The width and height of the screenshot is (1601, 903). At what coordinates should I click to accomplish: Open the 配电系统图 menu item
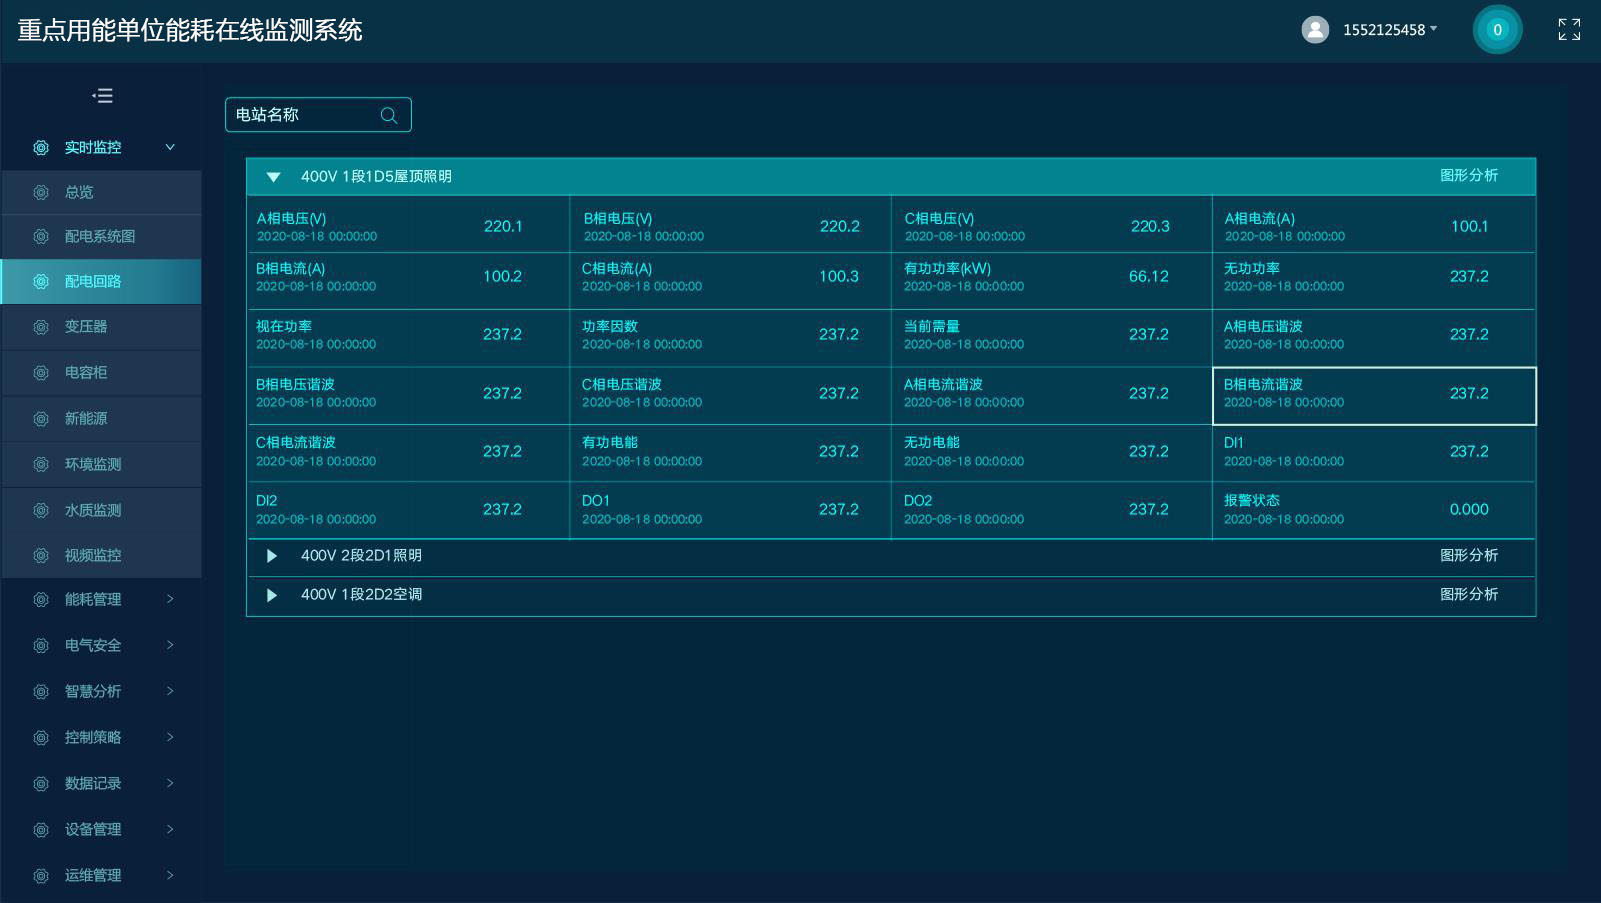click(100, 237)
